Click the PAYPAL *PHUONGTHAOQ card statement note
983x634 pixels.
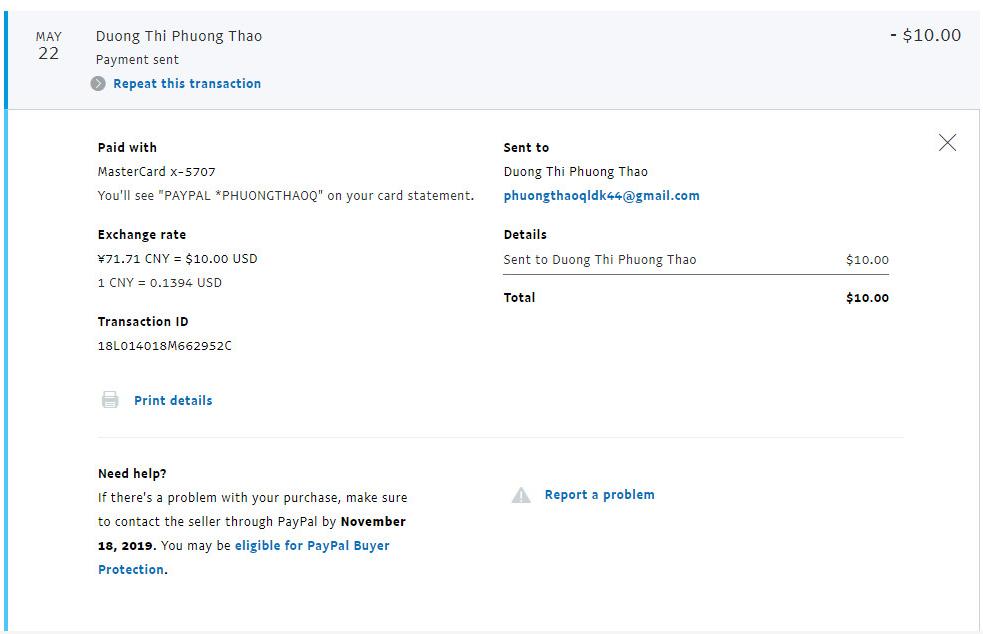point(286,196)
